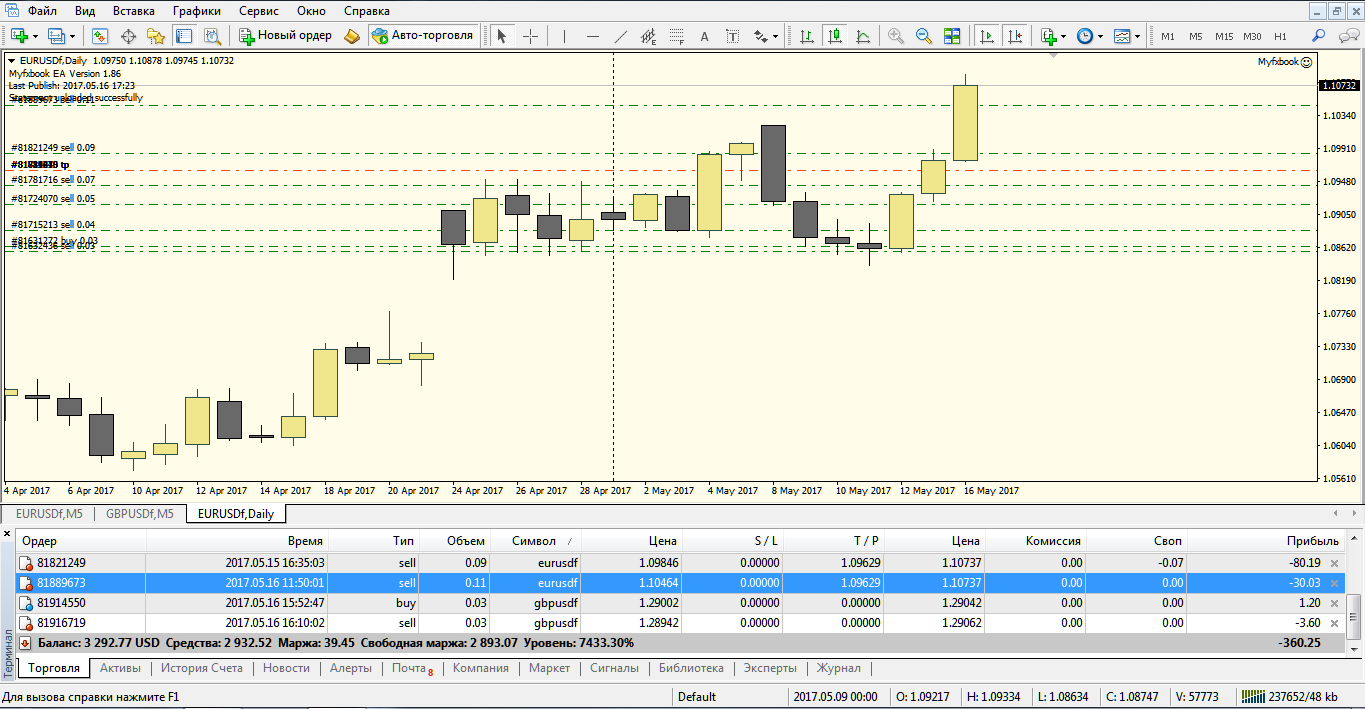Switch chart to Line Chart mode
The height and width of the screenshot is (709, 1365).
(862, 36)
